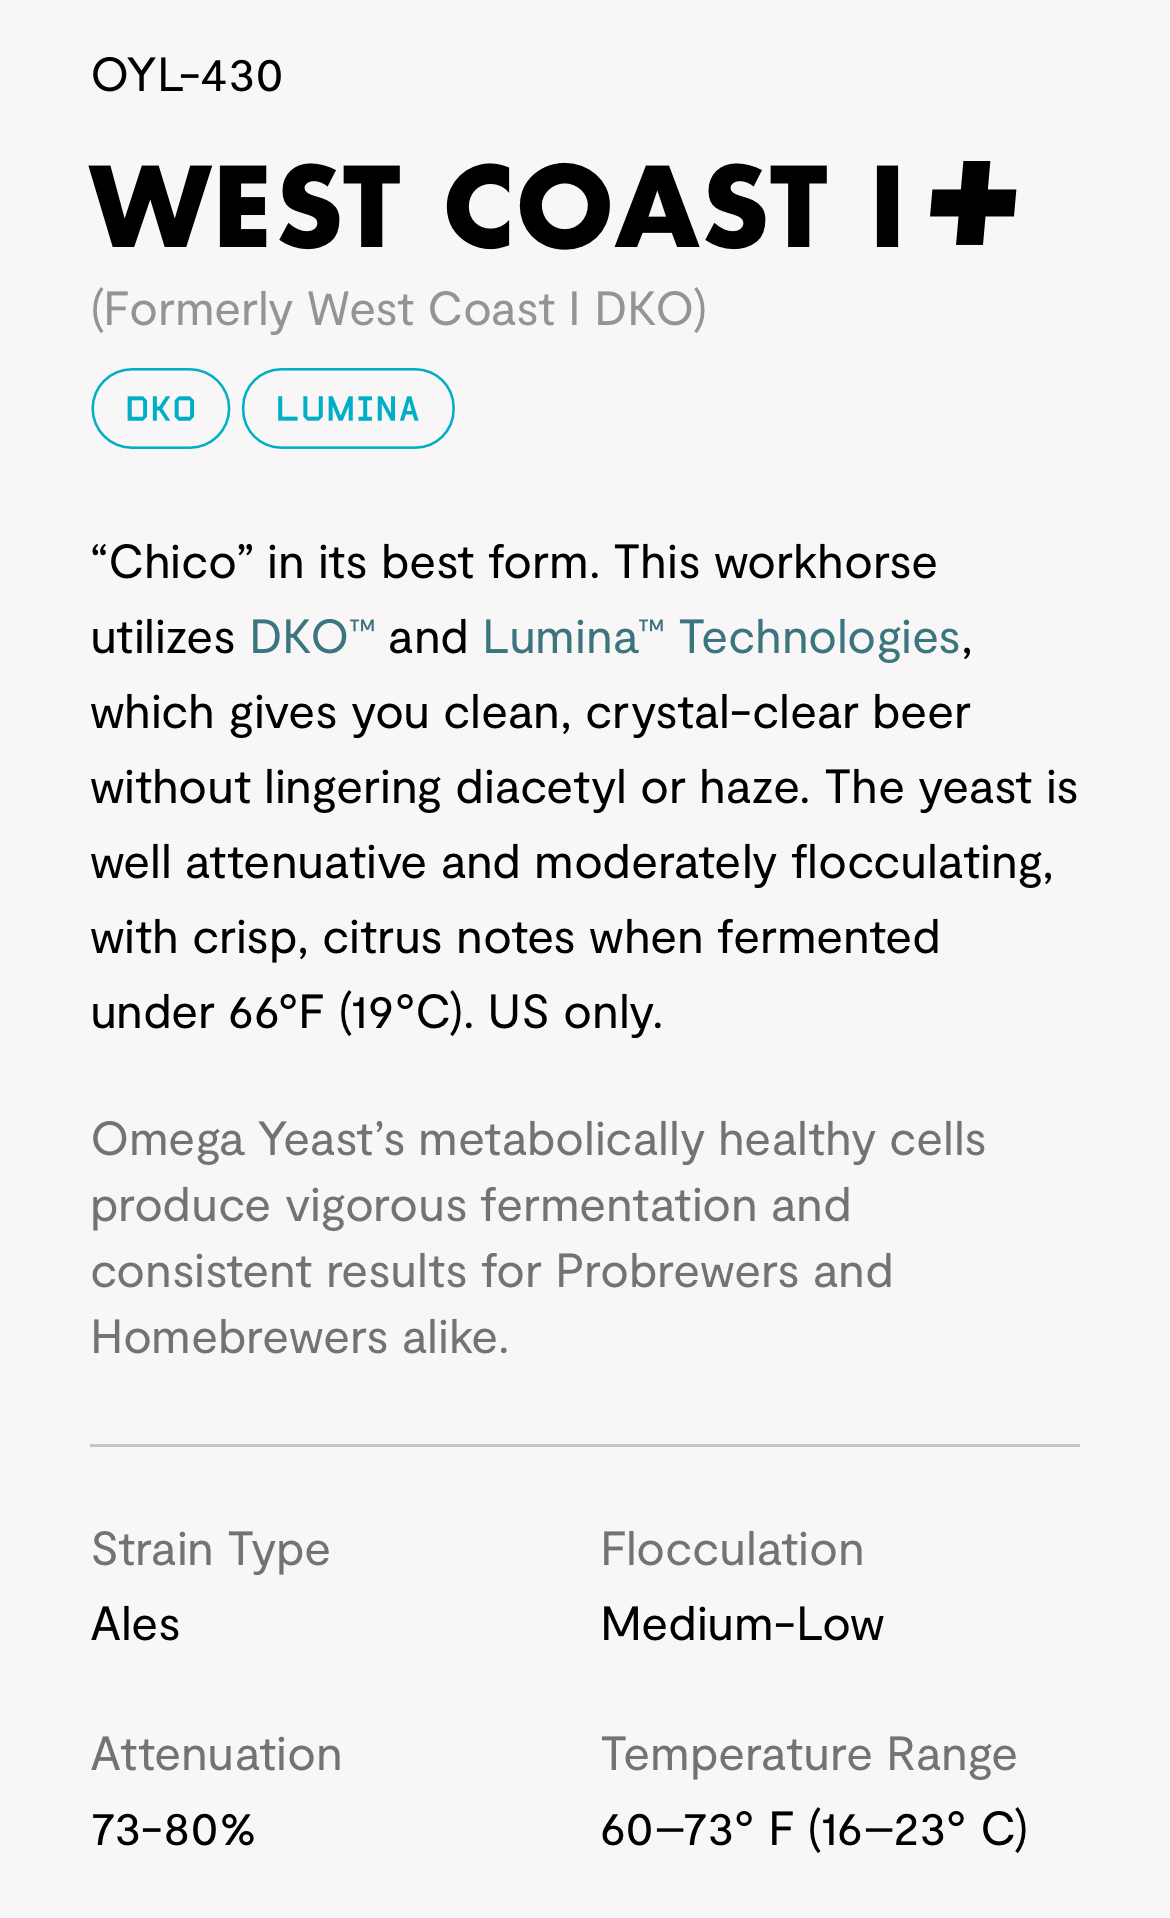Click the Formerly West Coast I DKO subtitle

[x=399, y=309]
